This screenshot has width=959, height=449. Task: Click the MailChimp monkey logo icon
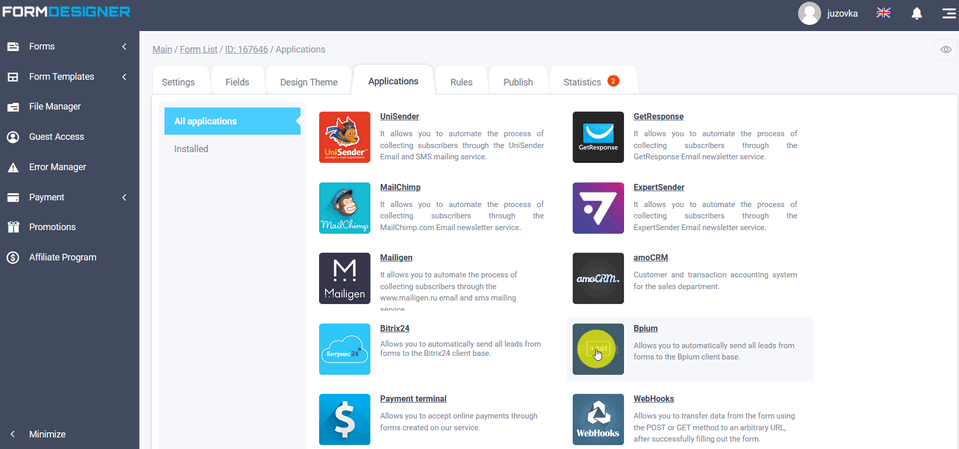345,207
